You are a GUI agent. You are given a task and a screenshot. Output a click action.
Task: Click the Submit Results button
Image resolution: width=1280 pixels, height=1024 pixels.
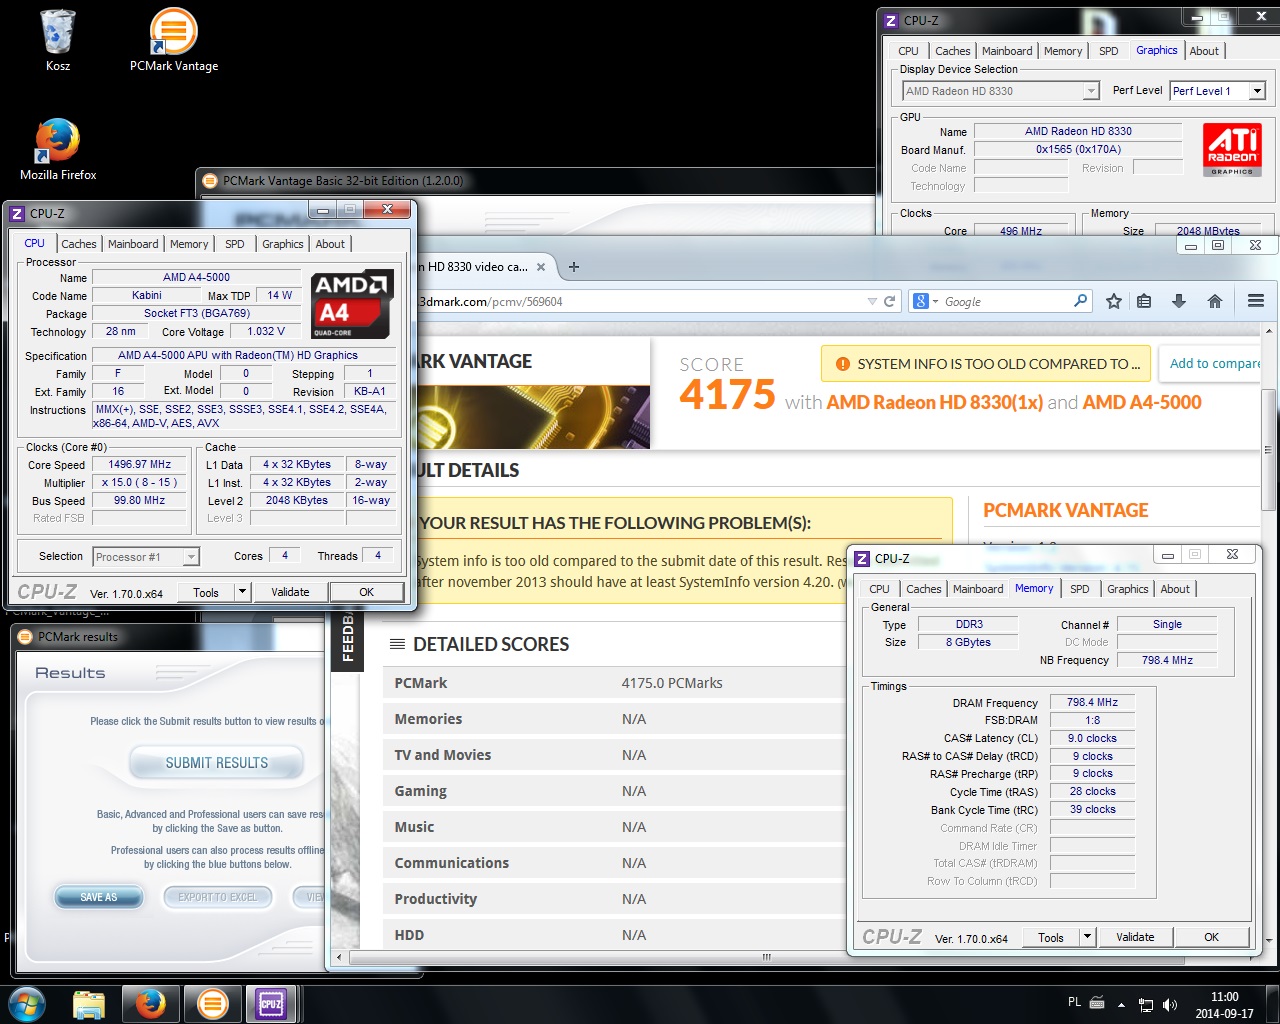[217, 763]
